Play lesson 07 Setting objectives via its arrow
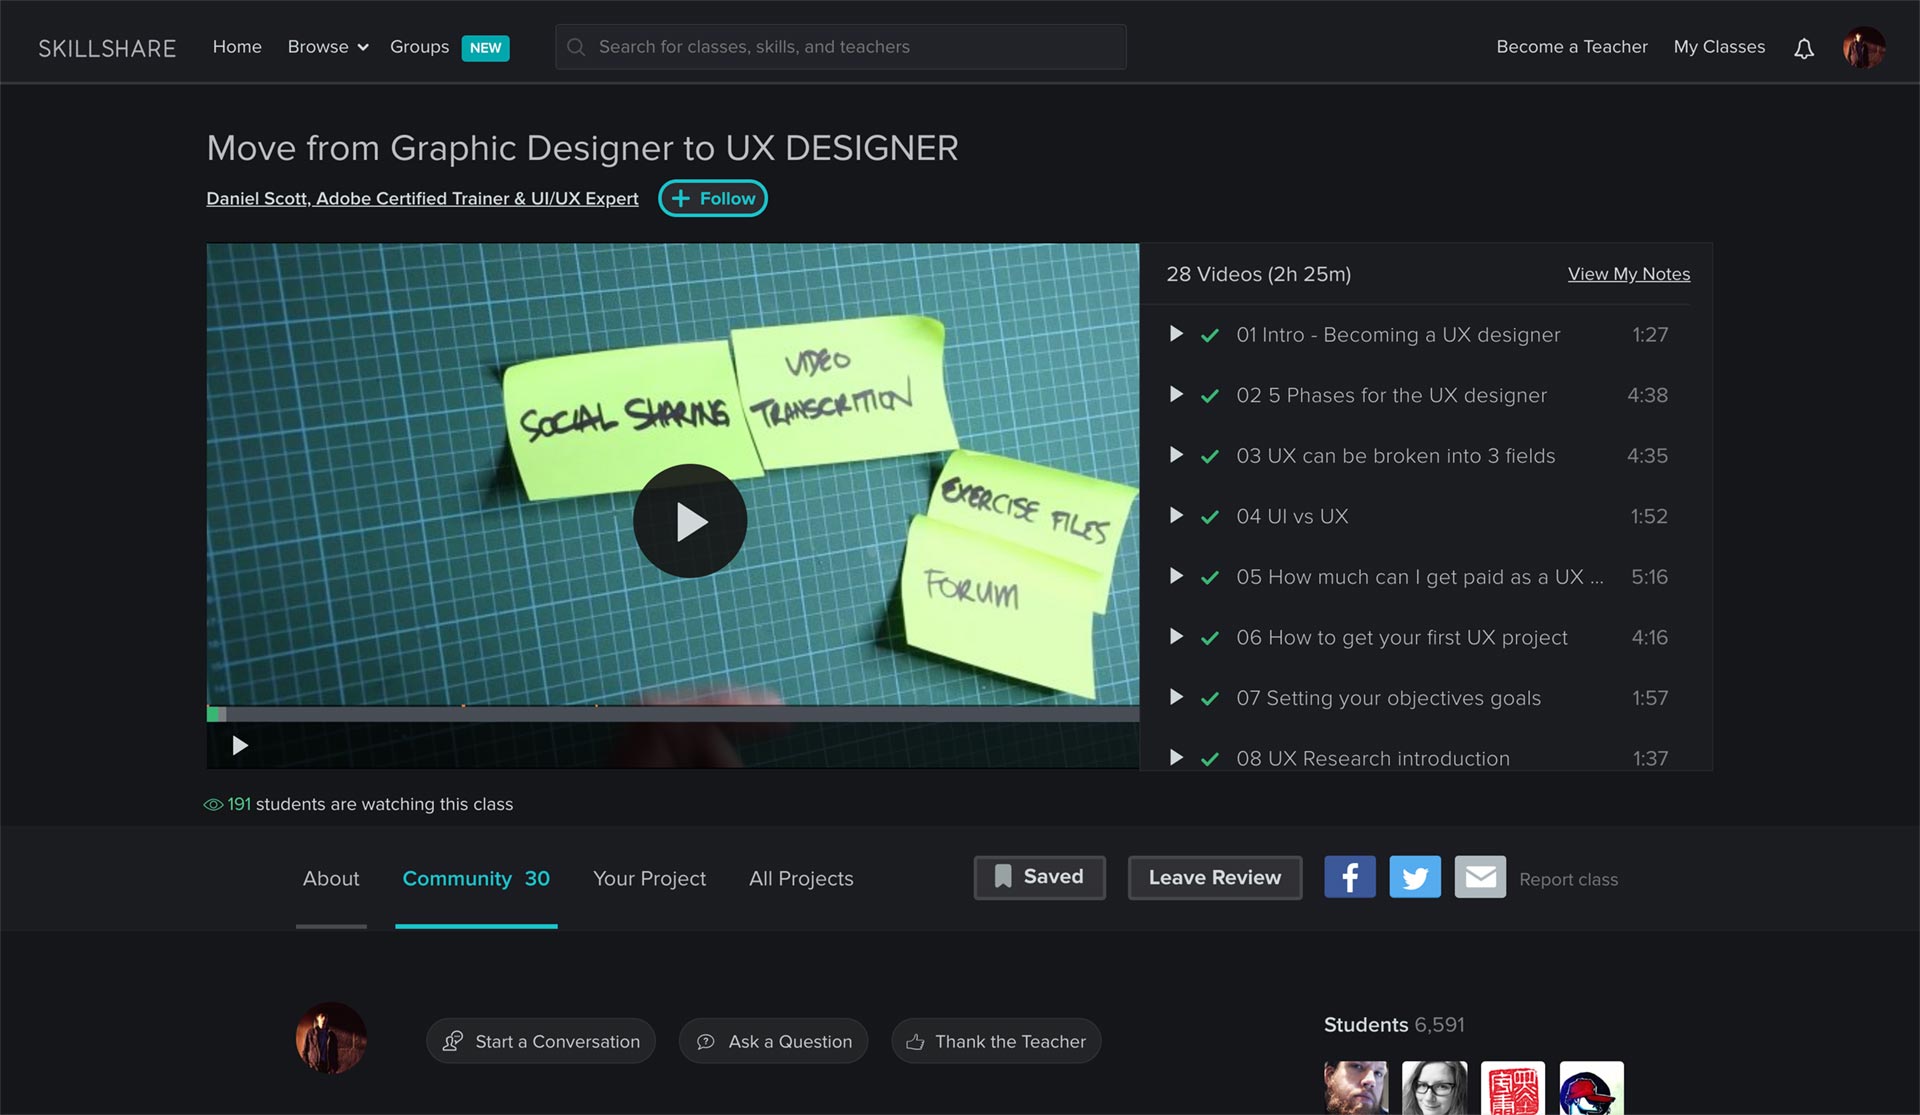Image resolution: width=1920 pixels, height=1115 pixels. click(x=1177, y=697)
